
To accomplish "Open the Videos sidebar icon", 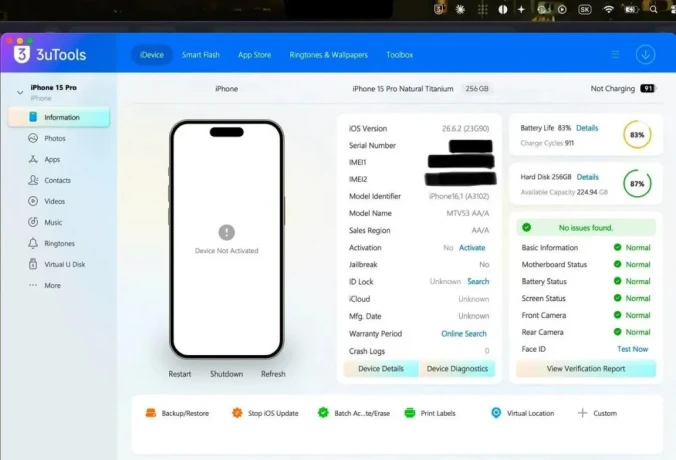I will click(x=33, y=201).
